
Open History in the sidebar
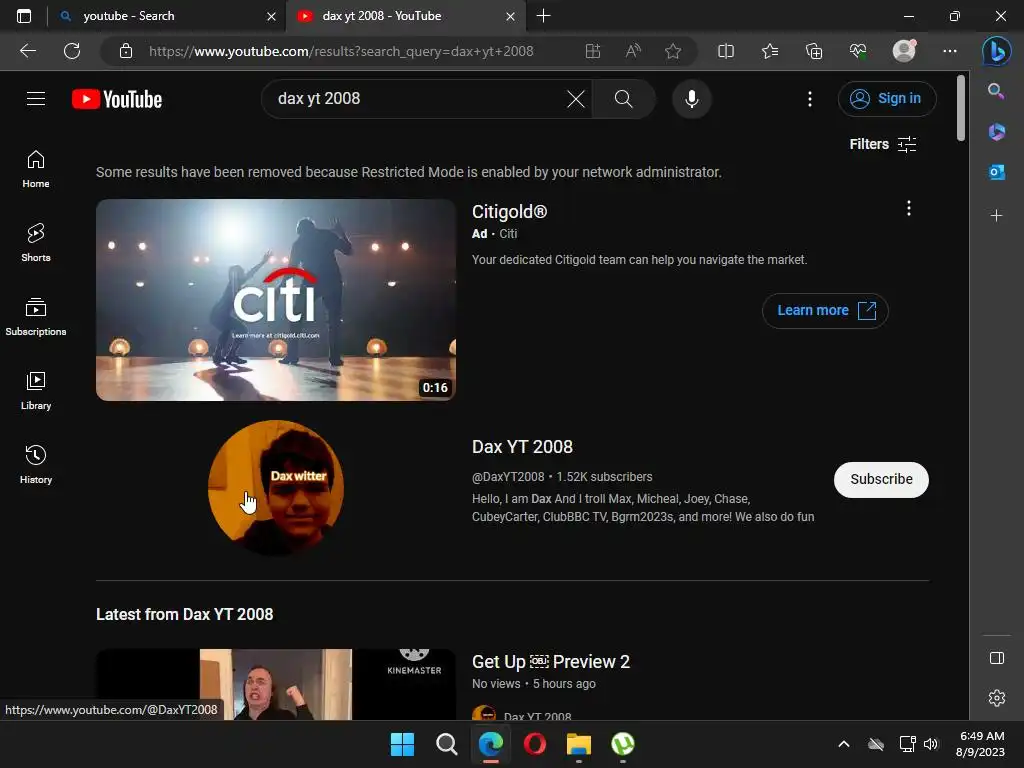click(x=36, y=464)
